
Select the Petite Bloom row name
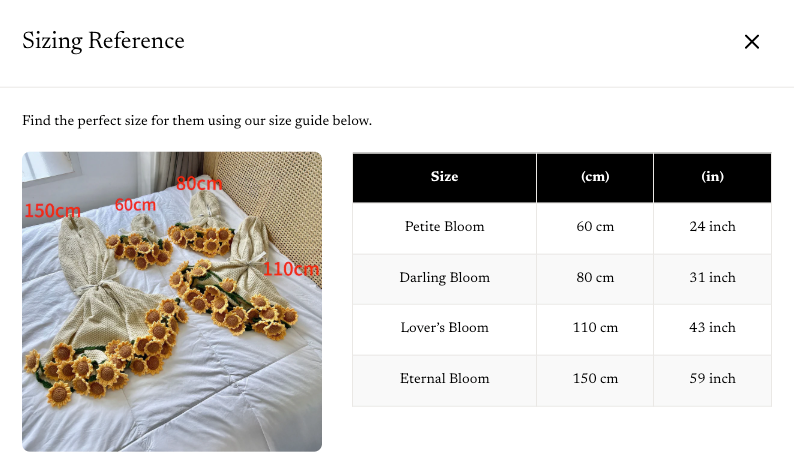click(x=444, y=227)
